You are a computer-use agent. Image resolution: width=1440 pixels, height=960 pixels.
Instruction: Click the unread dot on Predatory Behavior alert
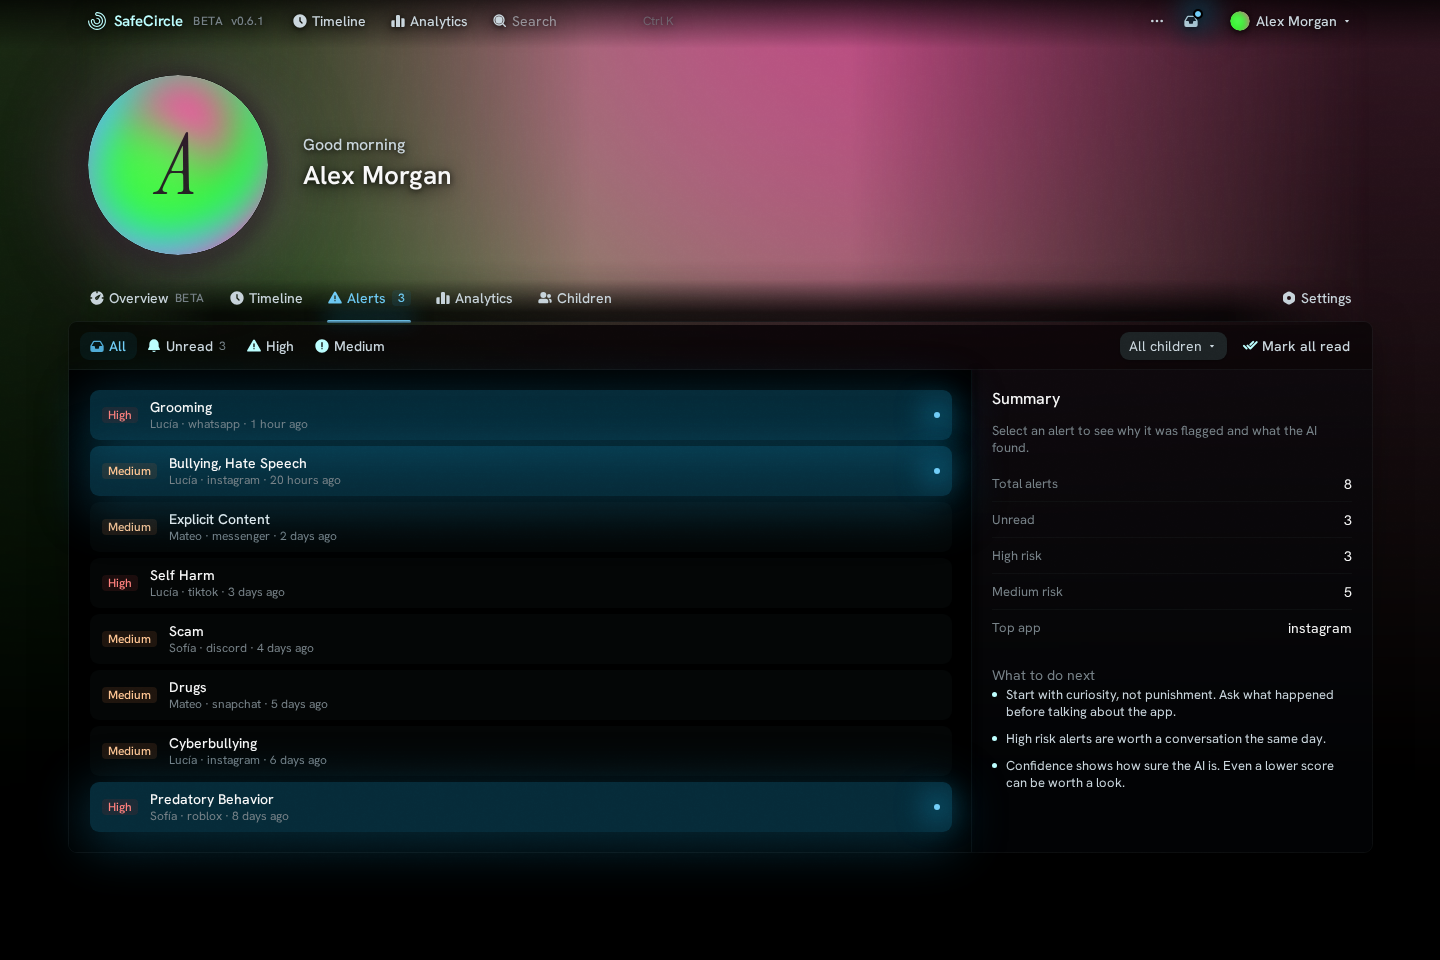coord(937,807)
